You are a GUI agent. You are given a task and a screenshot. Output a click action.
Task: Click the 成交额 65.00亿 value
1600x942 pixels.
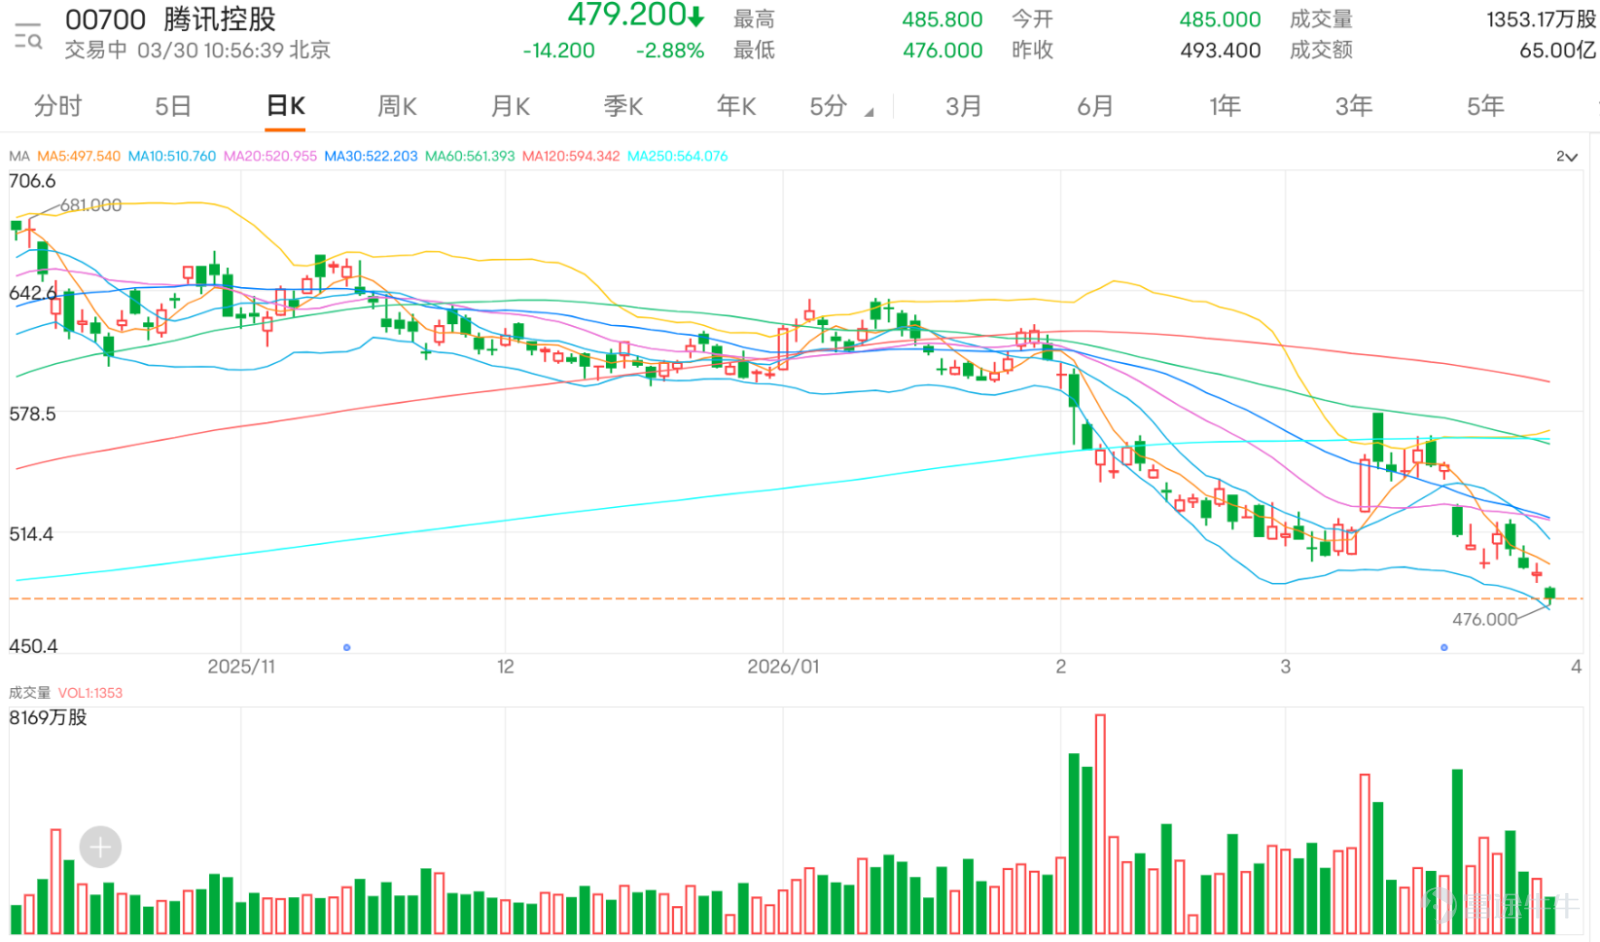point(1557,50)
